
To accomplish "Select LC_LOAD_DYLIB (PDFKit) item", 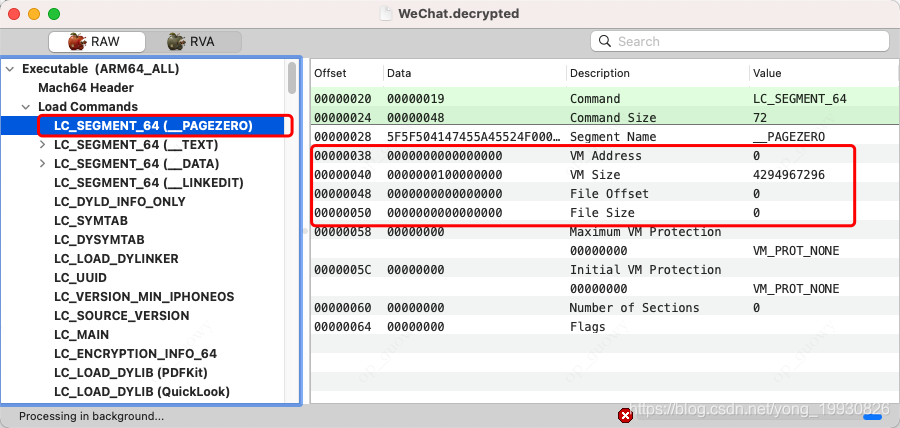I will 131,372.
